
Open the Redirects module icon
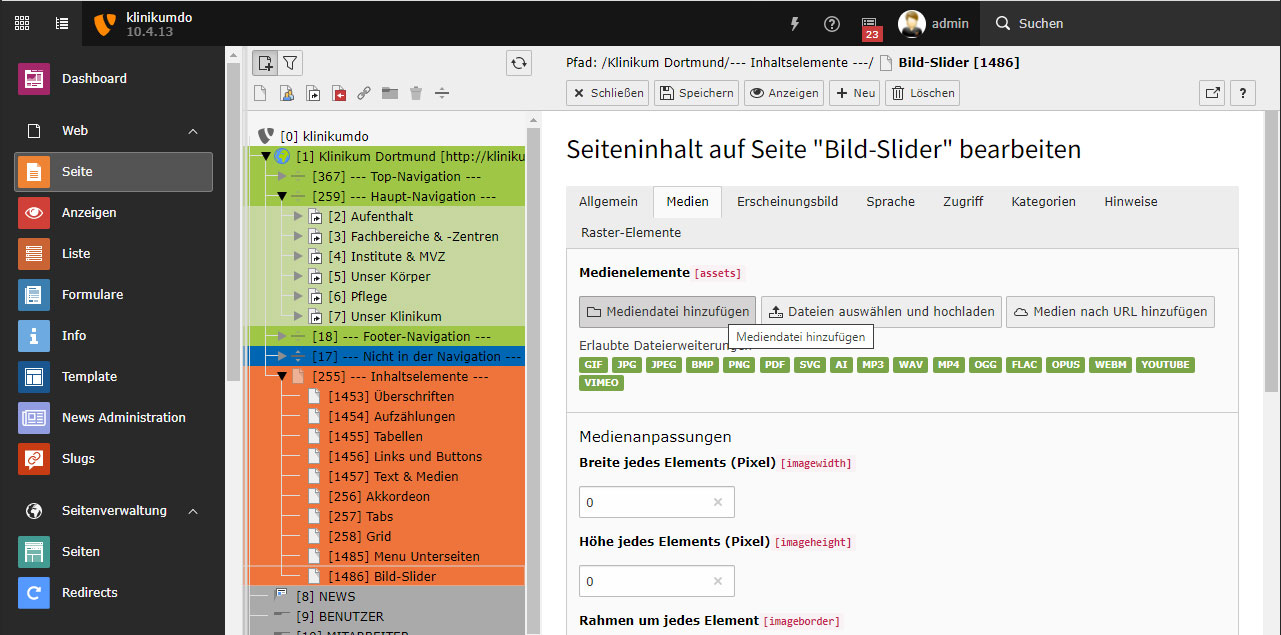click(x=34, y=592)
